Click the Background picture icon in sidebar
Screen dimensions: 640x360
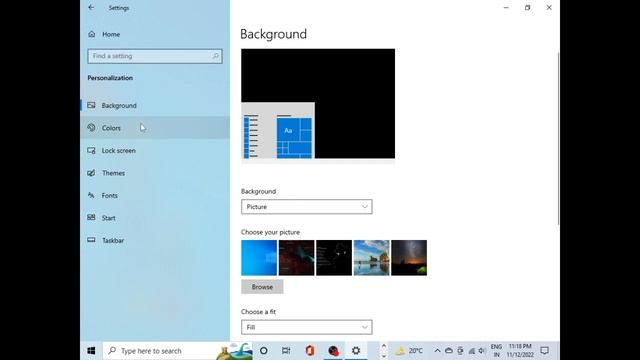pyautogui.click(x=91, y=105)
